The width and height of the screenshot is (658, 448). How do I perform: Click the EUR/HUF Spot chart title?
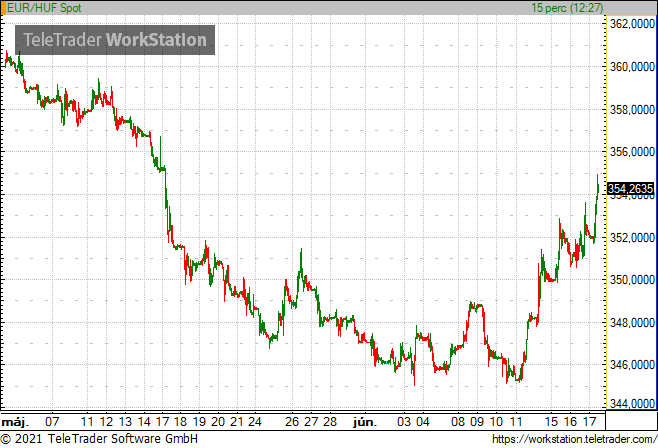[44, 8]
